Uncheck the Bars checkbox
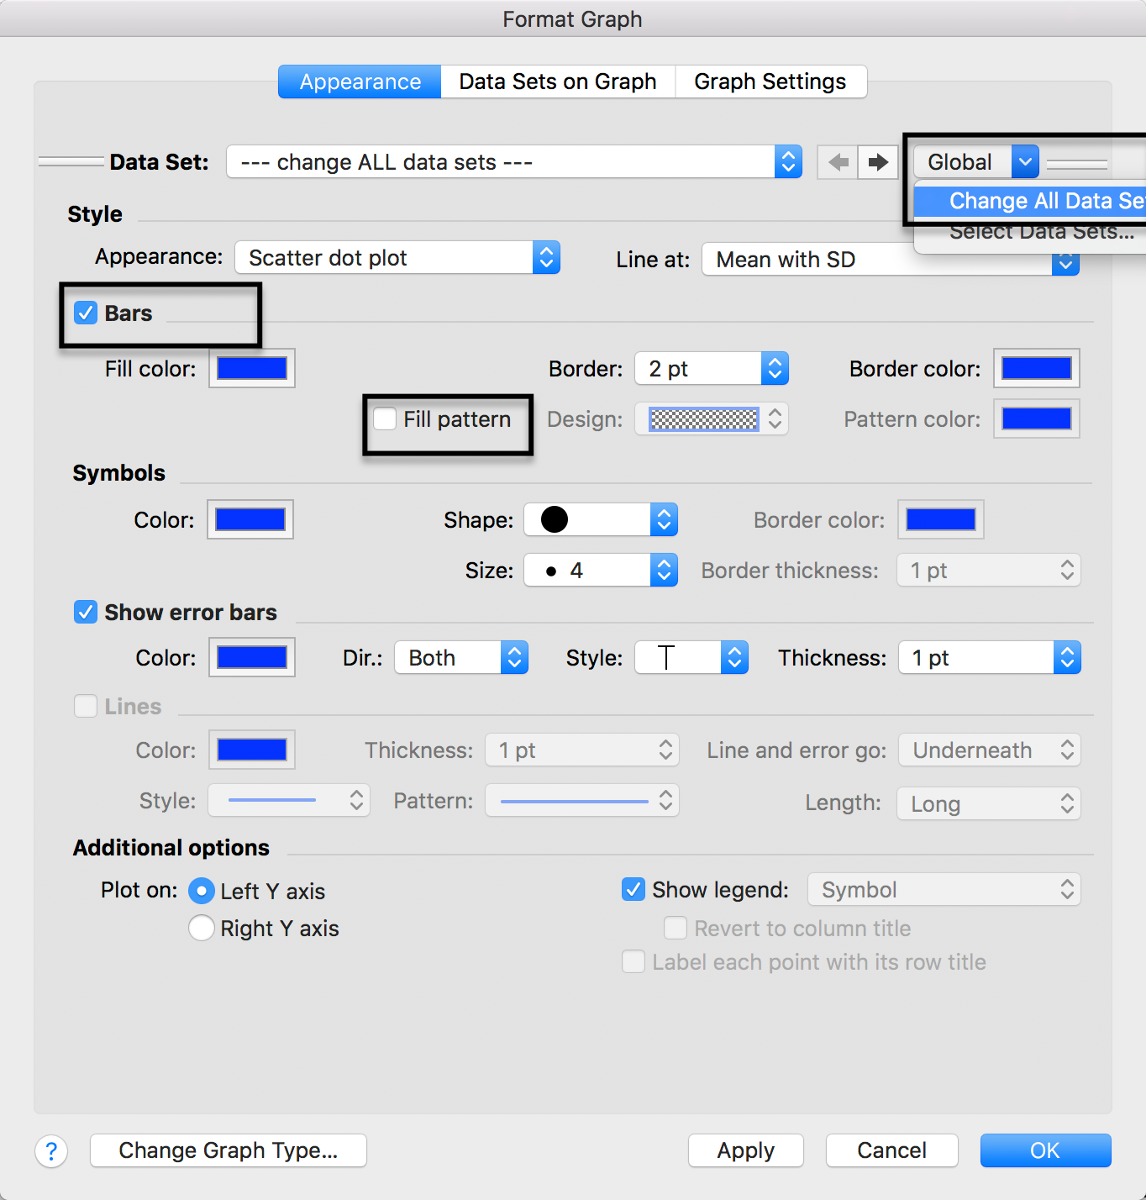The image size is (1146, 1200). [x=86, y=312]
